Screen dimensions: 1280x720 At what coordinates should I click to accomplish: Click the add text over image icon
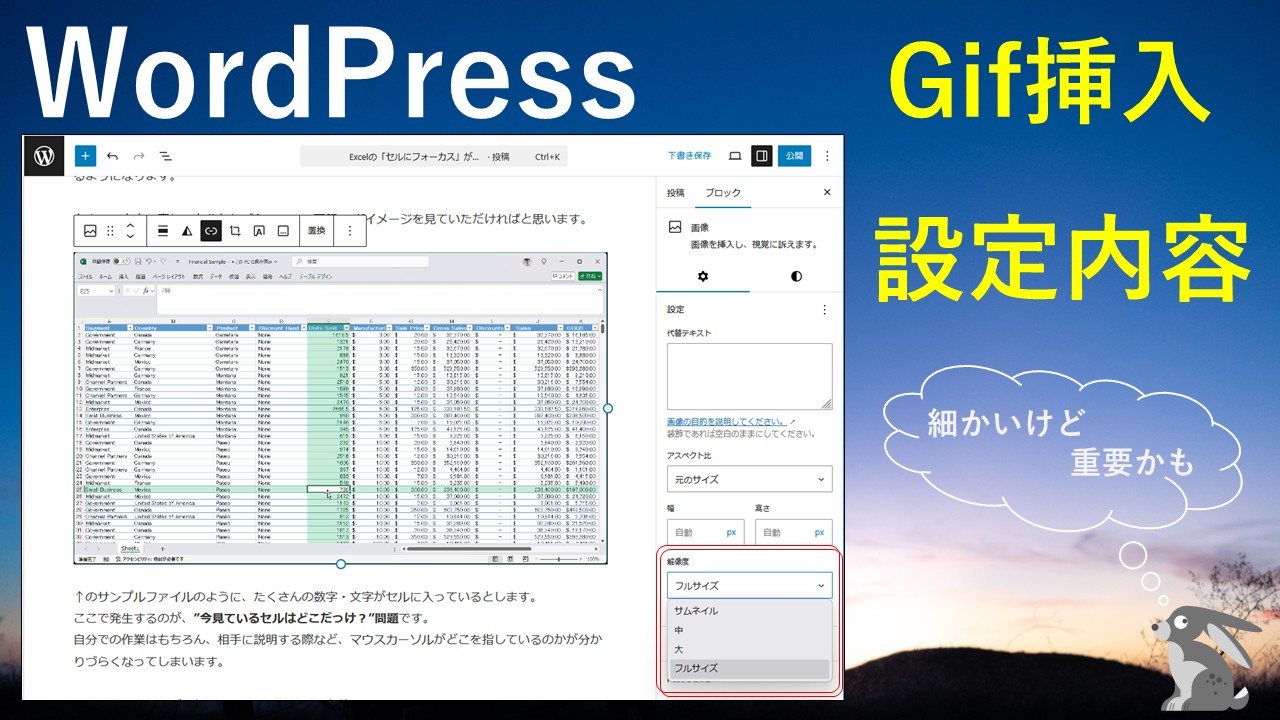(259, 231)
